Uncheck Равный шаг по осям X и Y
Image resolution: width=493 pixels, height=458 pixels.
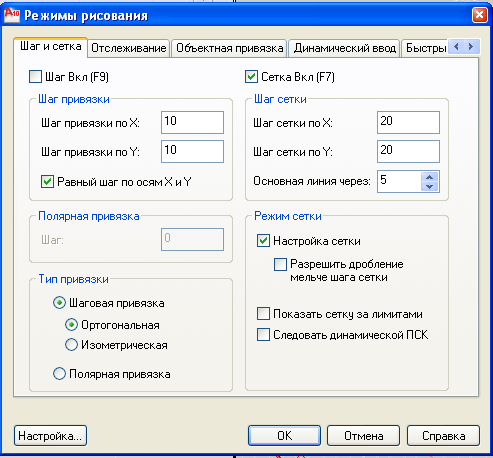[x=47, y=182]
